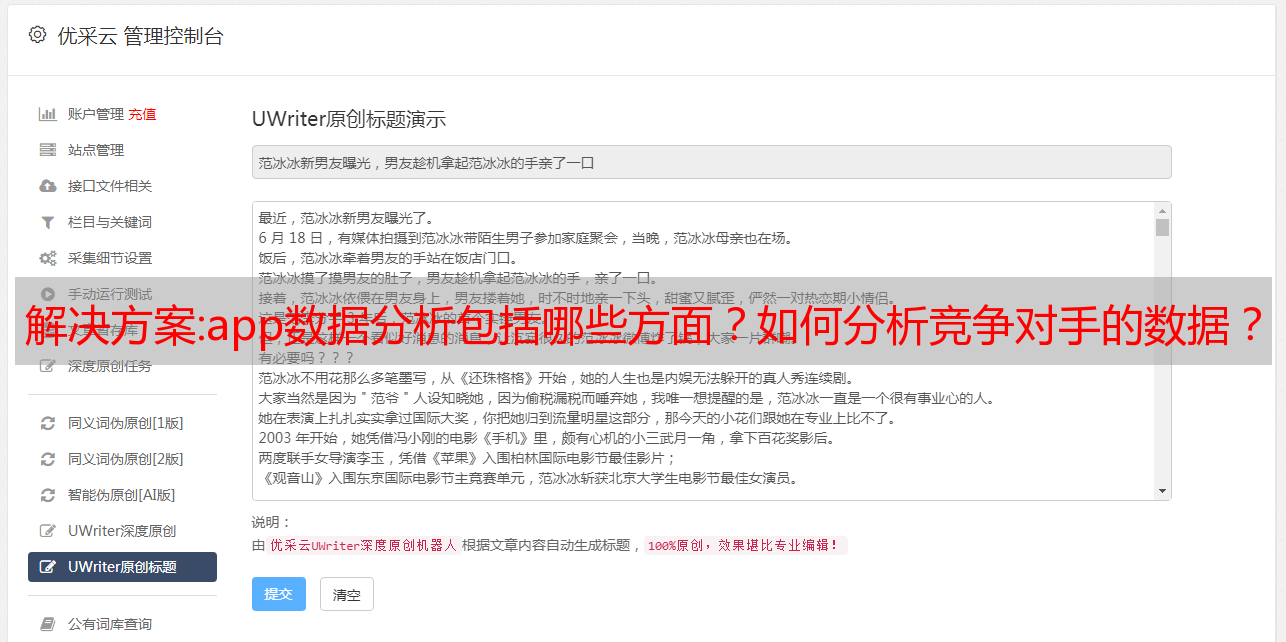Click inside the article content textarea
The height and width of the screenshot is (642, 1286).
pyautogui.click(x=703, y=351)
